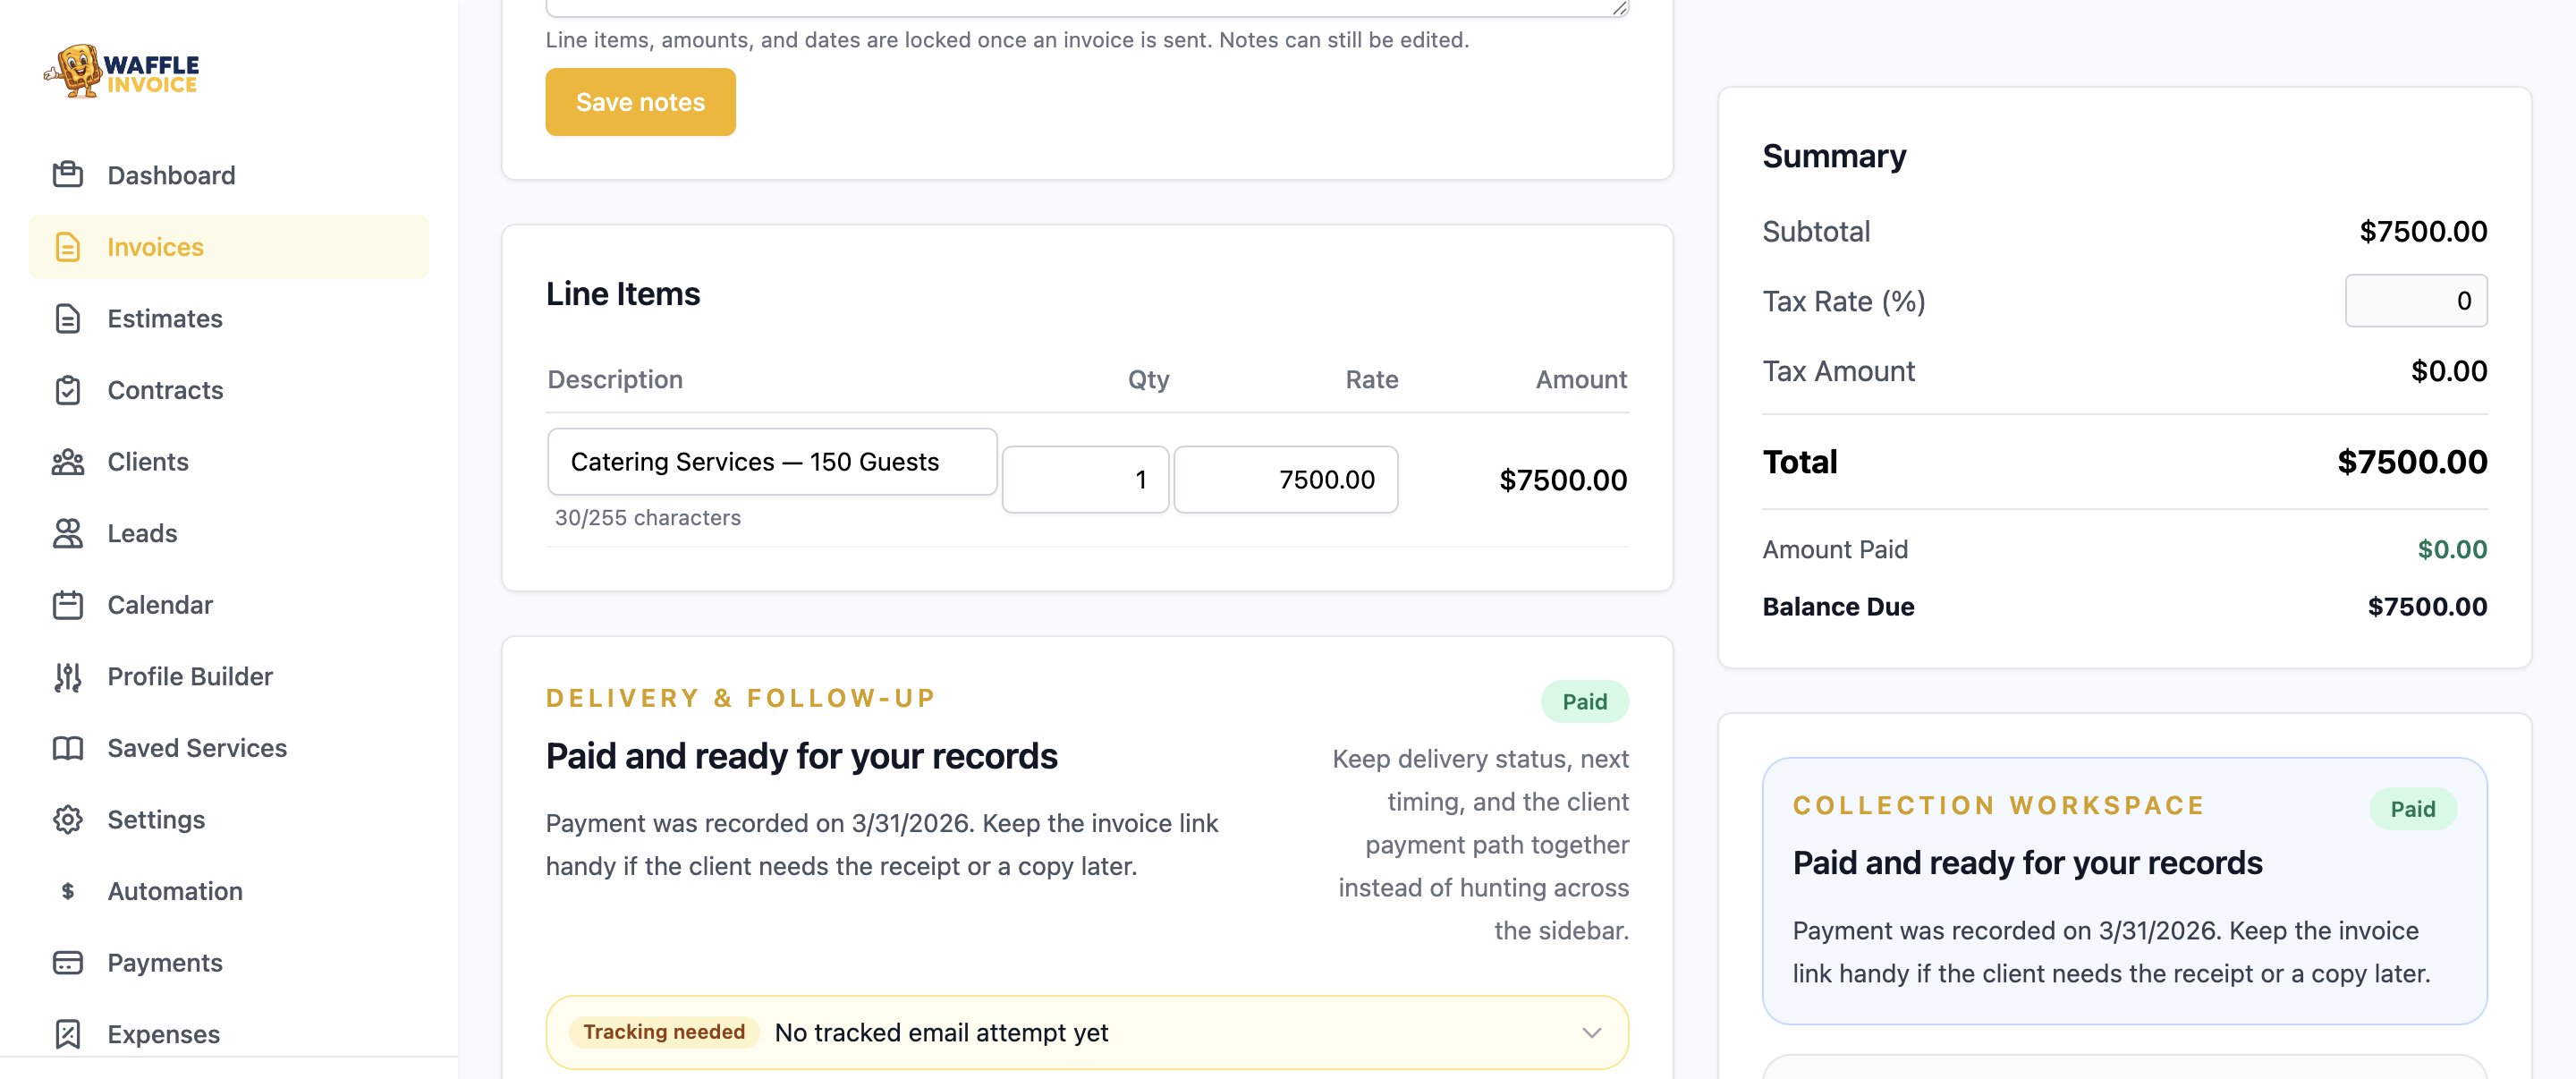Go to Saved Services
Viewport: 2576px width, 1079px height.
tap(229, 748)
